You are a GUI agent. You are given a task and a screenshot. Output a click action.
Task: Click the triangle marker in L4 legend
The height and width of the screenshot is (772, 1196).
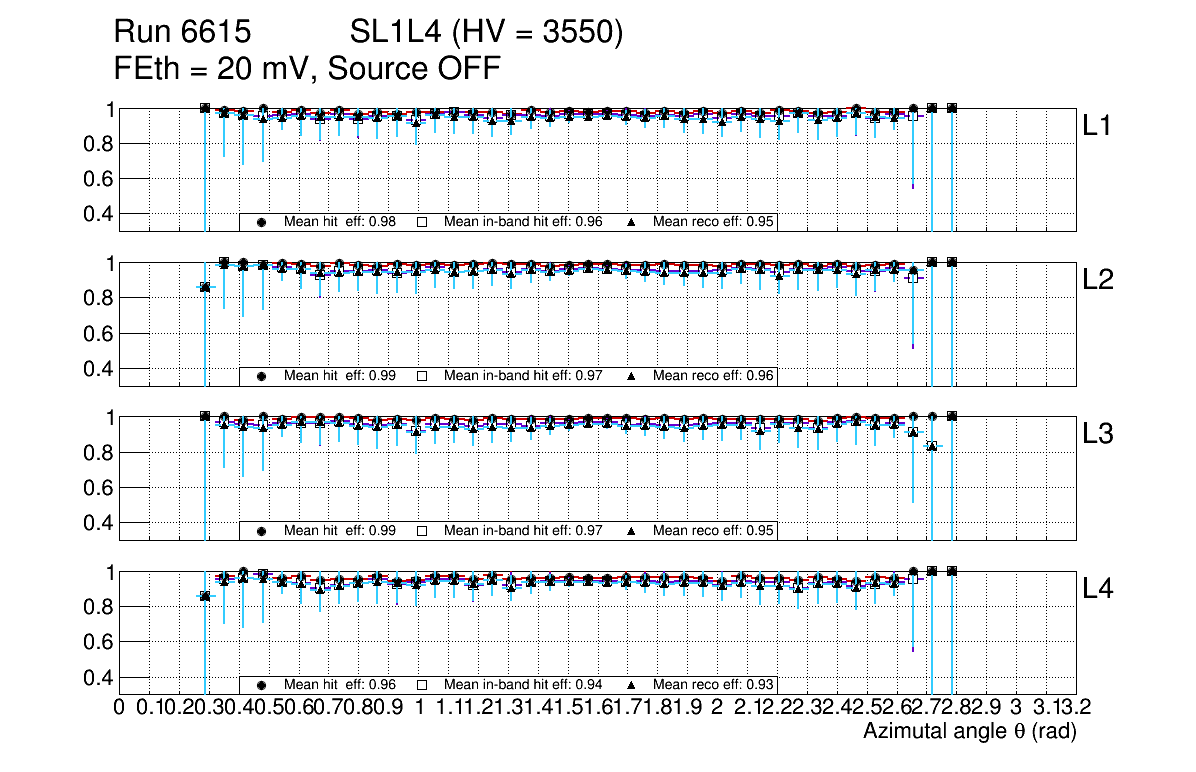tap(632, 686)
